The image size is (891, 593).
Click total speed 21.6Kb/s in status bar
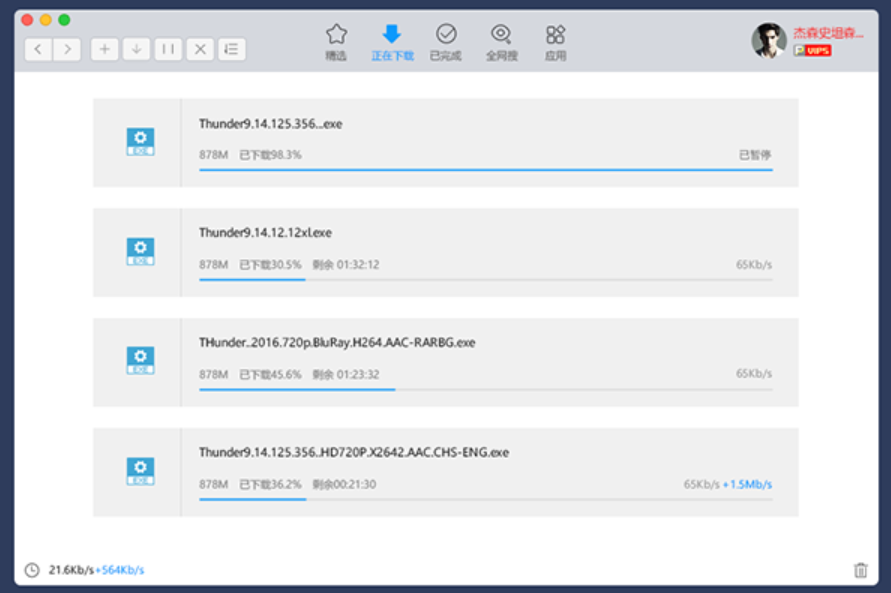coord(71,570)
